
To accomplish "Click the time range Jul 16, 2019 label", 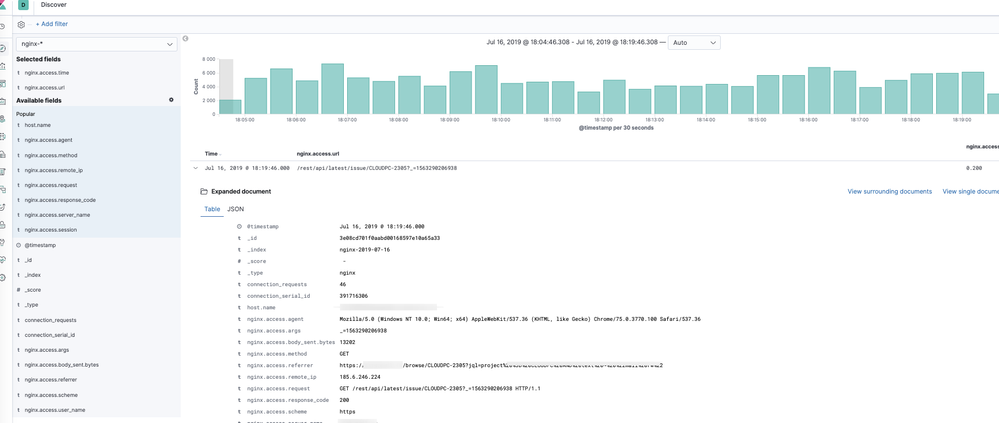I will [x=572, y=43].
